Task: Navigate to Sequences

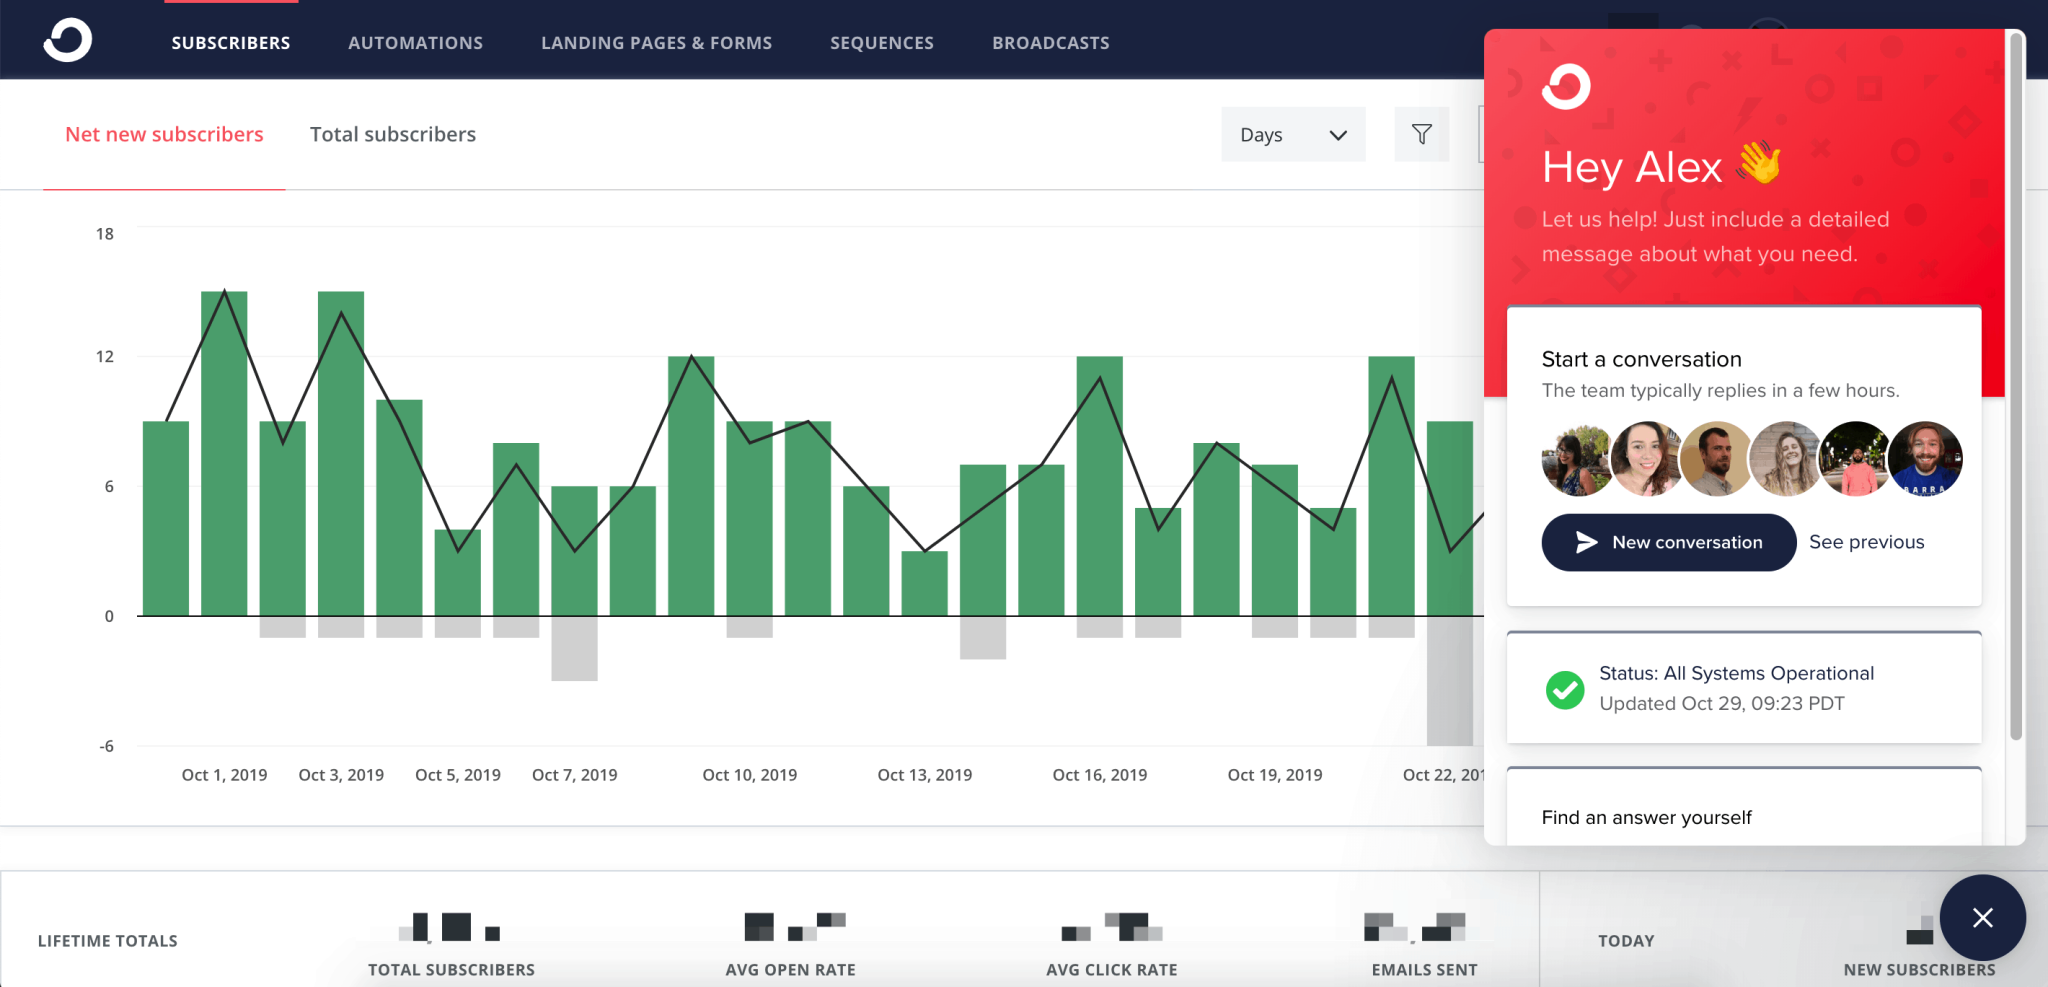Action: (882, 43)
